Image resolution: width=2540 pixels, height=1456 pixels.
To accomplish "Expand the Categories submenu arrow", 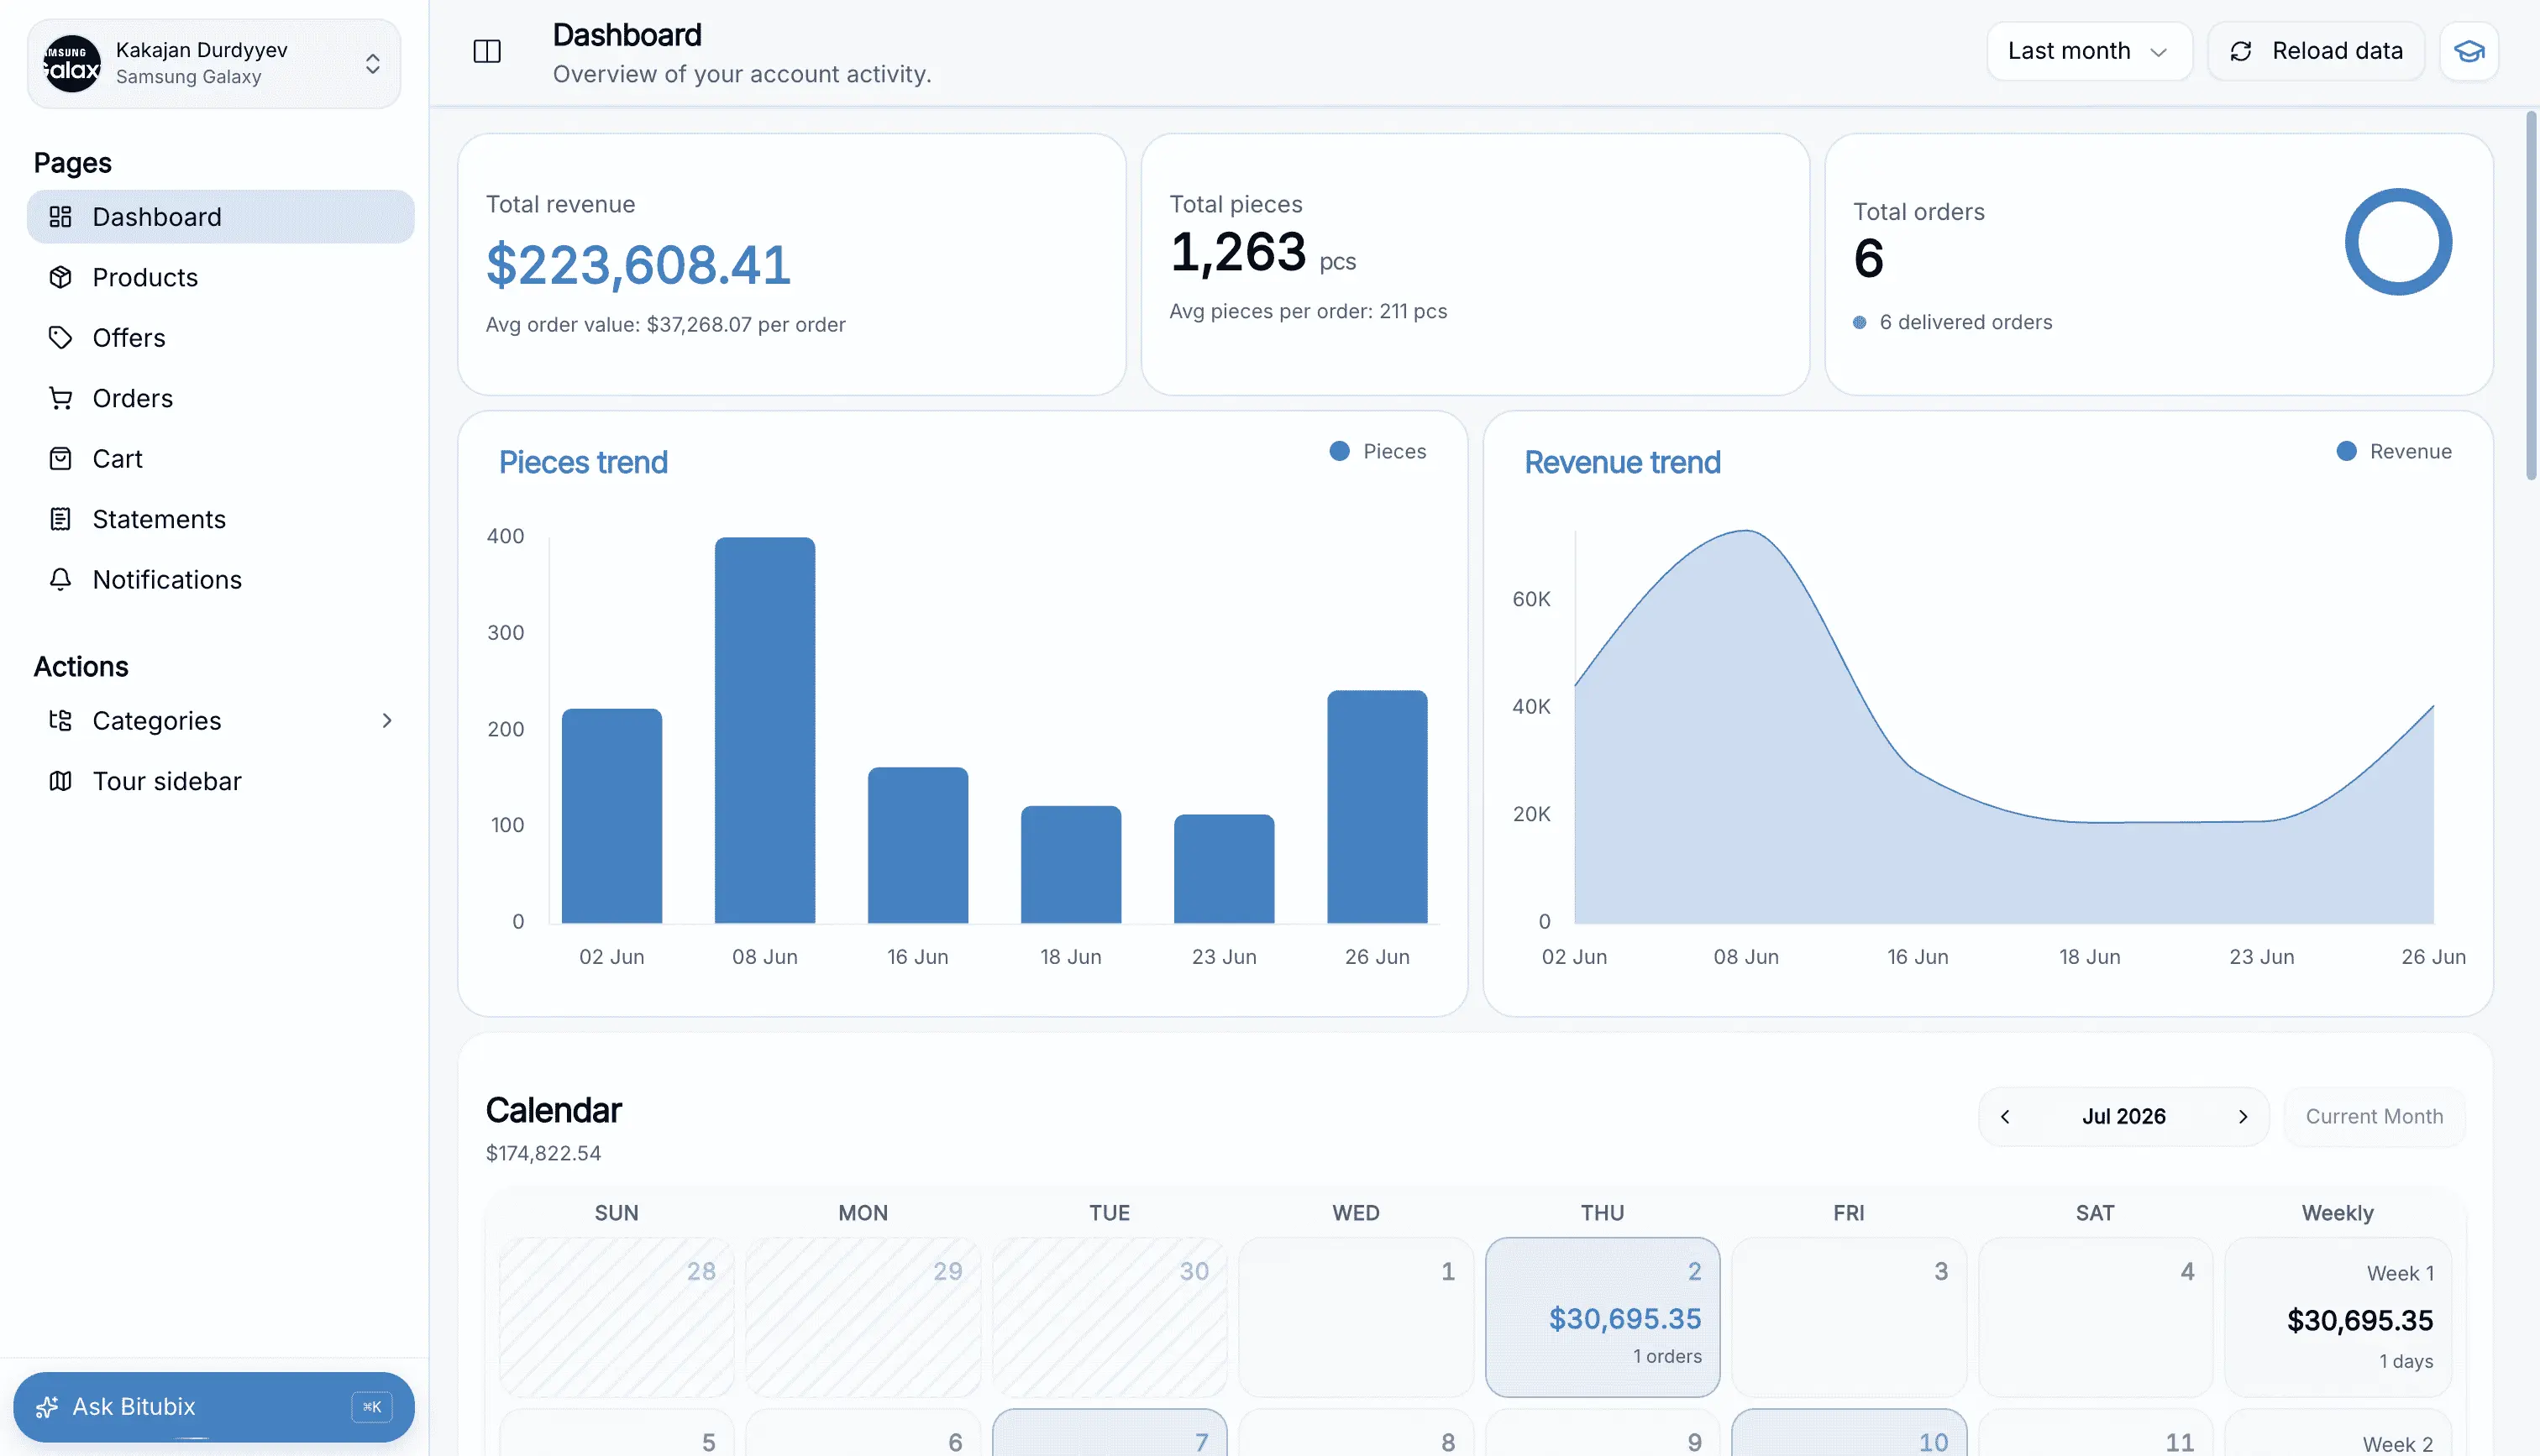I will (x=387, y=721).
